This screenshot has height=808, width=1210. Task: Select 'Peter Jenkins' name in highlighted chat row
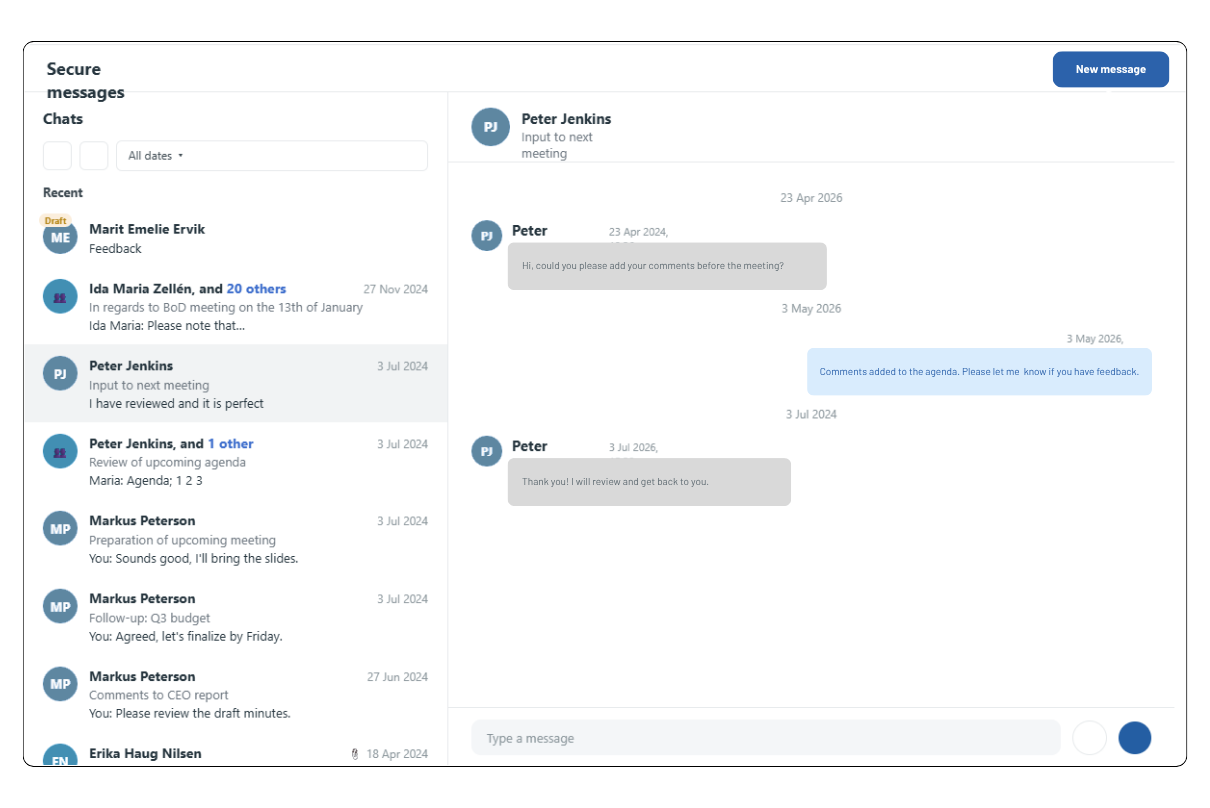131,366
